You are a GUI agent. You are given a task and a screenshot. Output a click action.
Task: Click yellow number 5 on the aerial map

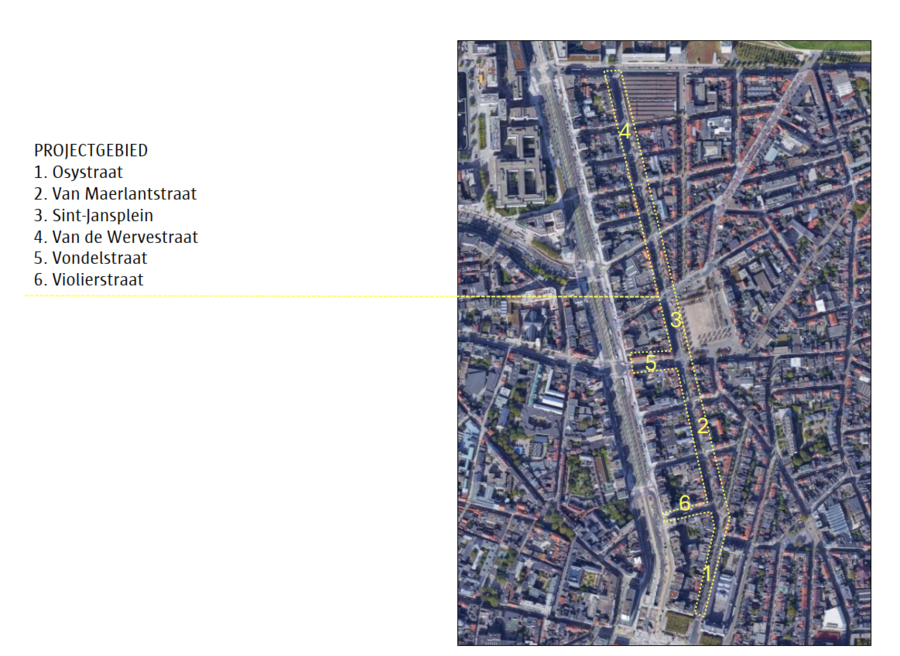pos(651,363)
